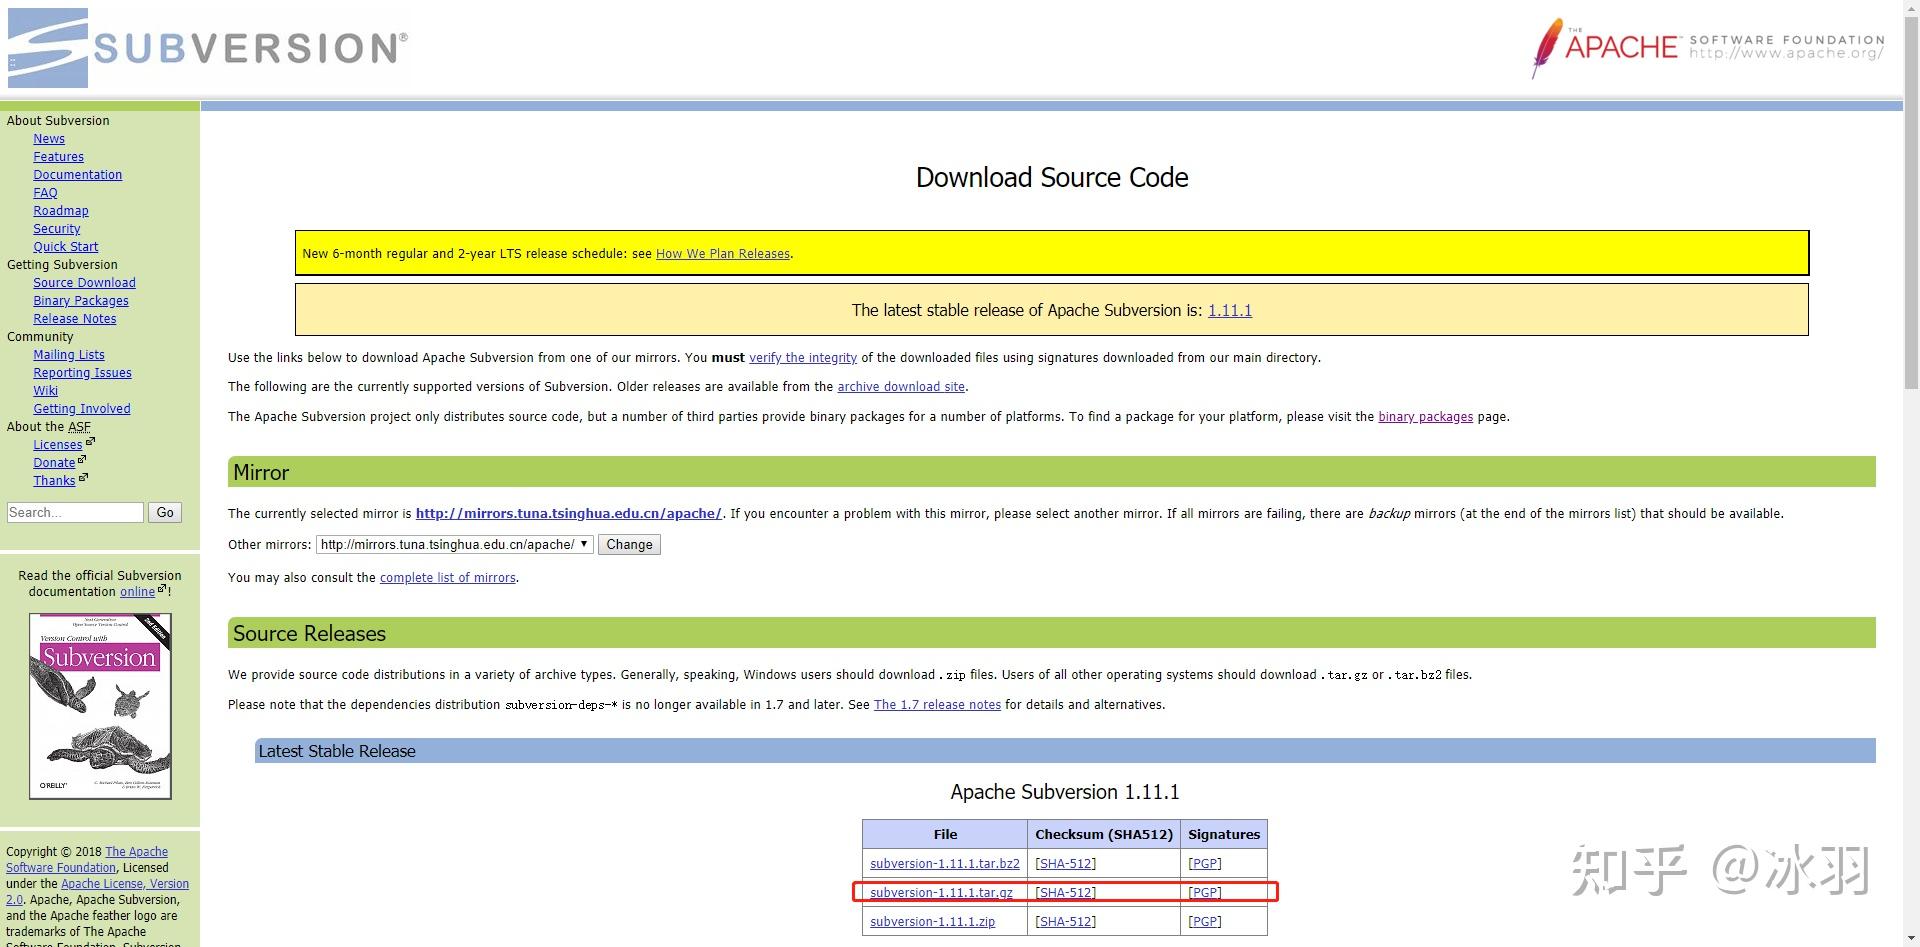Go to the Features page

58,157
